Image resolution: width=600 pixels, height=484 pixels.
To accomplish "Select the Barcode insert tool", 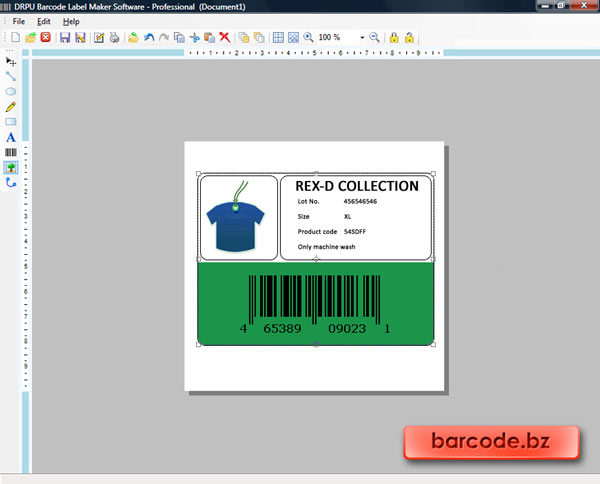I will (11, 152).
